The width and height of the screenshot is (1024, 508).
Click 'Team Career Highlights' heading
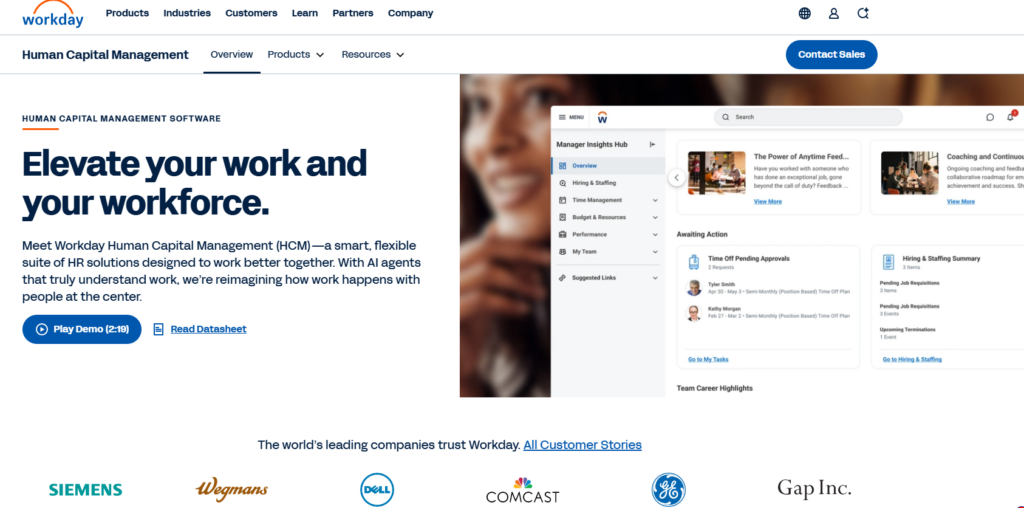(714, 388)
